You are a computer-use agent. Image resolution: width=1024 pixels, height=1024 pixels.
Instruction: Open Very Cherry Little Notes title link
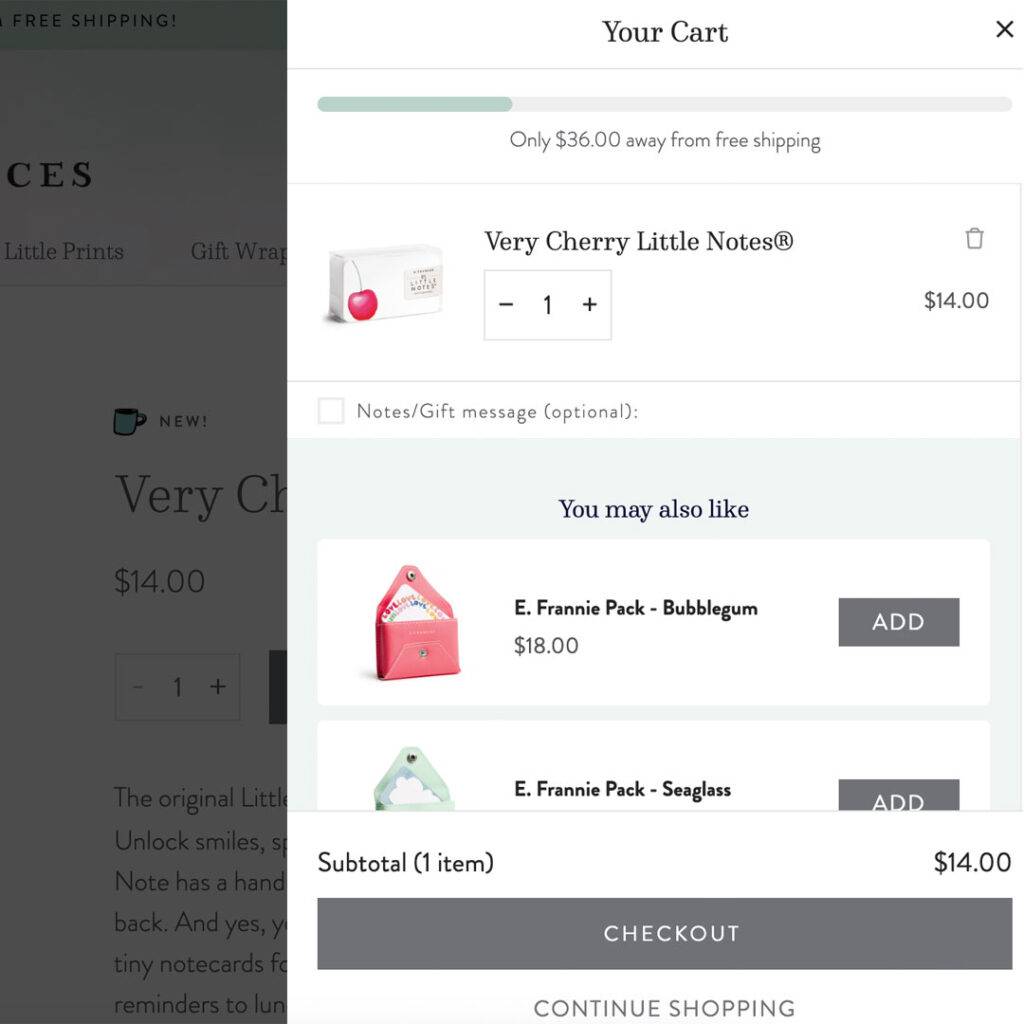click(x=639, y=242)
